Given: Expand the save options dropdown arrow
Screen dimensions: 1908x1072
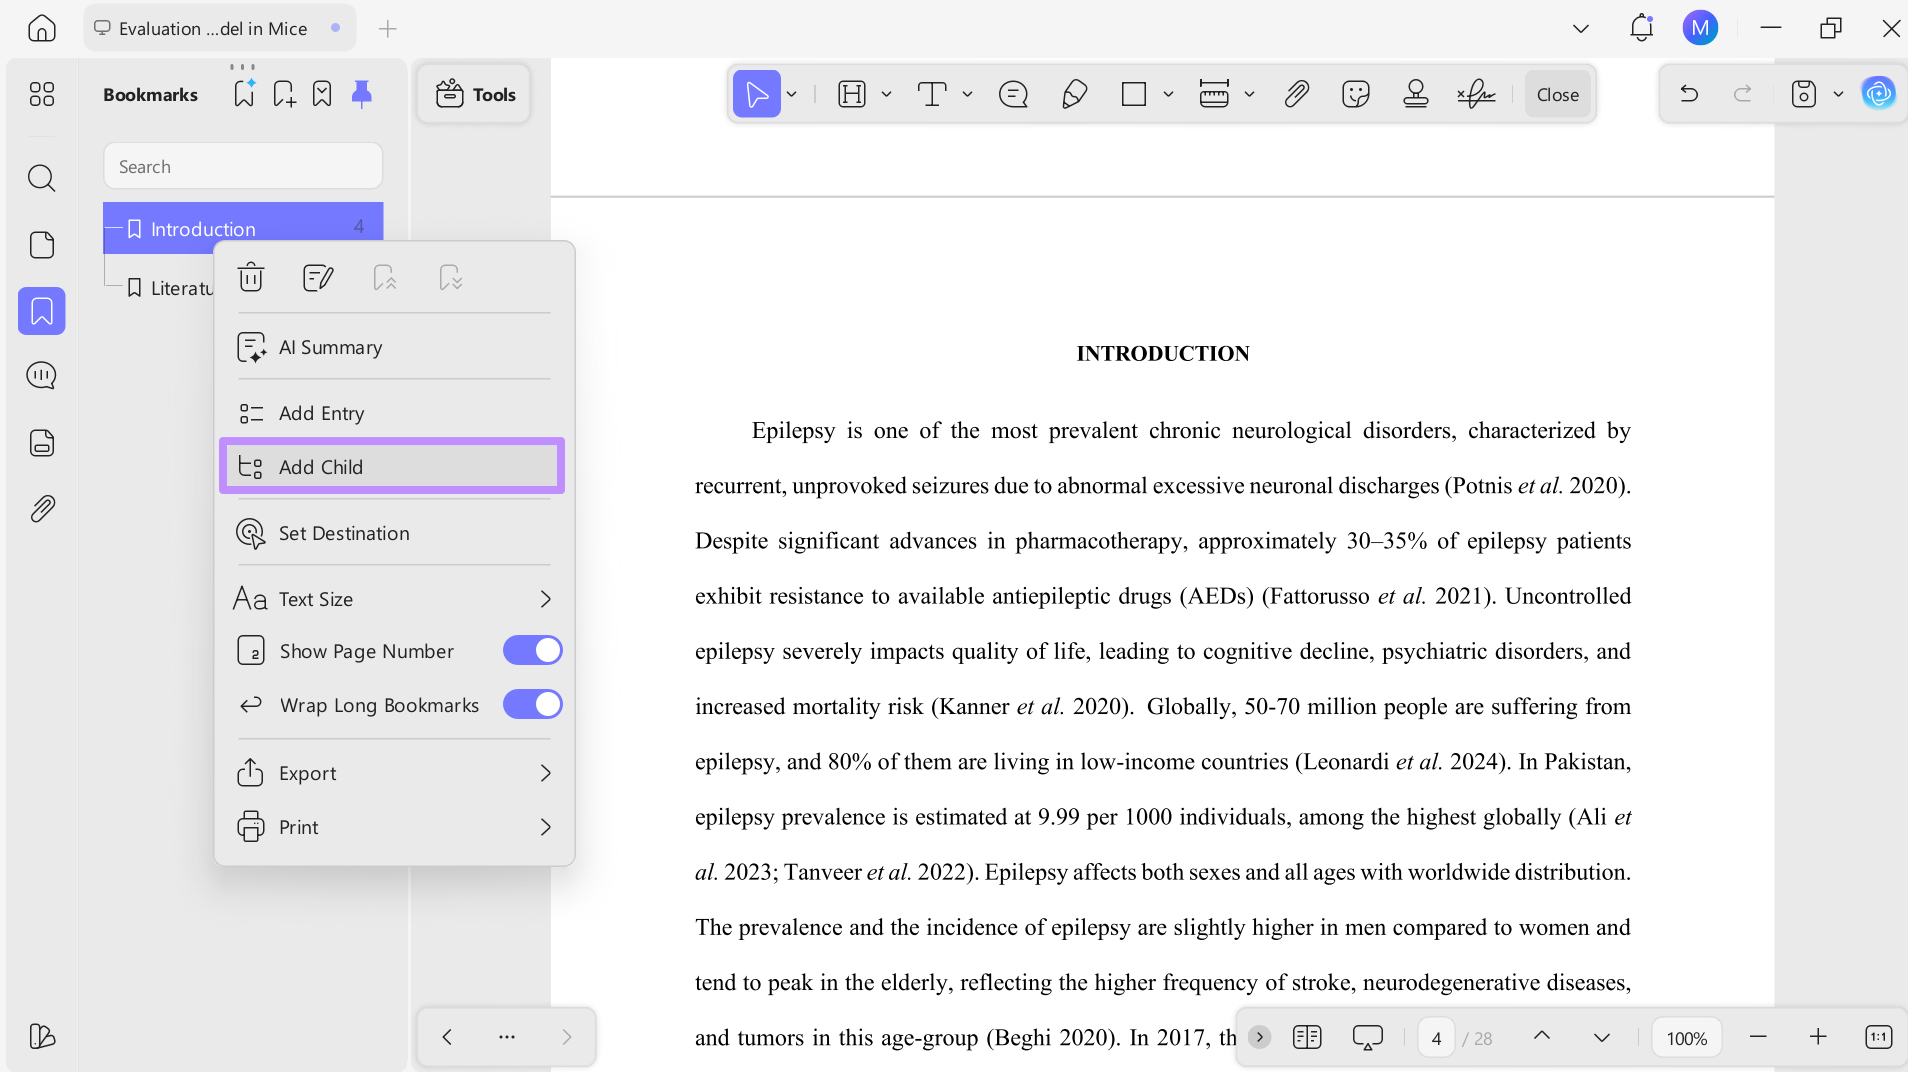Looking at the screenshot, I should [x=1838, y=94].
